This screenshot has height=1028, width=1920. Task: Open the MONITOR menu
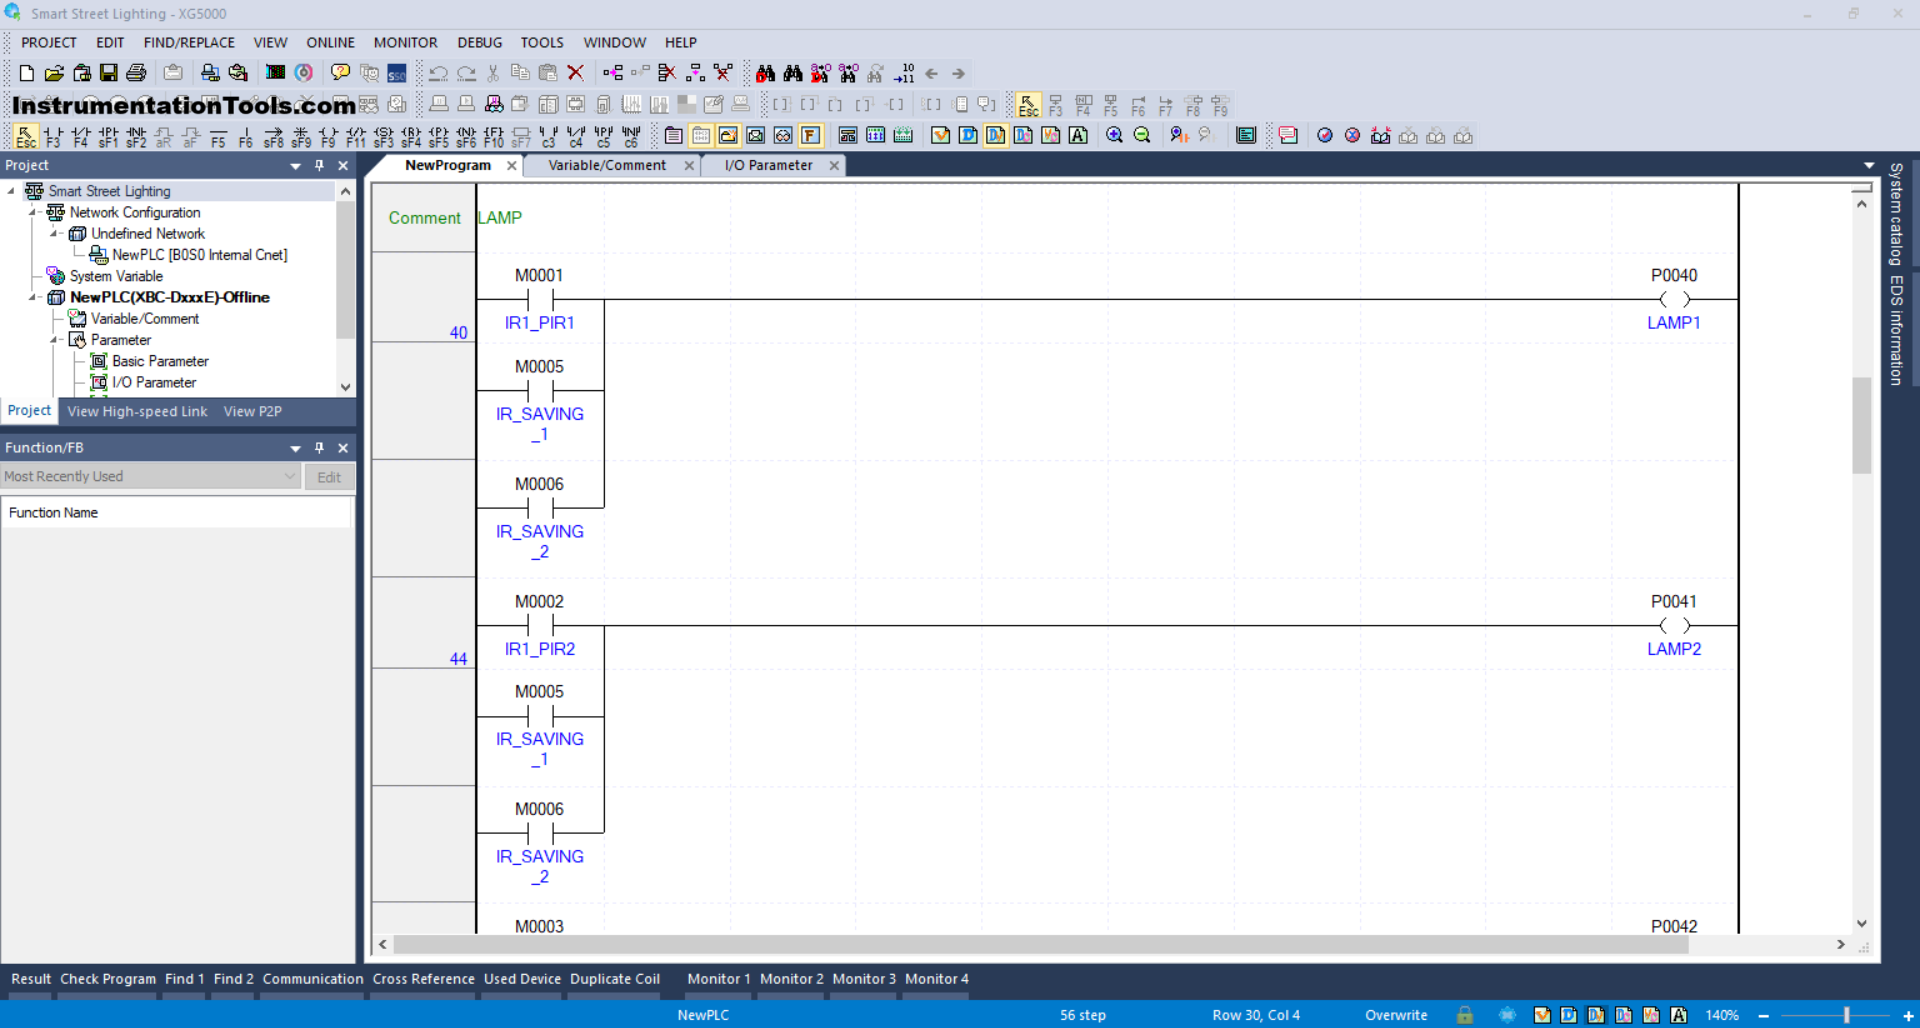tap(405, 42)
